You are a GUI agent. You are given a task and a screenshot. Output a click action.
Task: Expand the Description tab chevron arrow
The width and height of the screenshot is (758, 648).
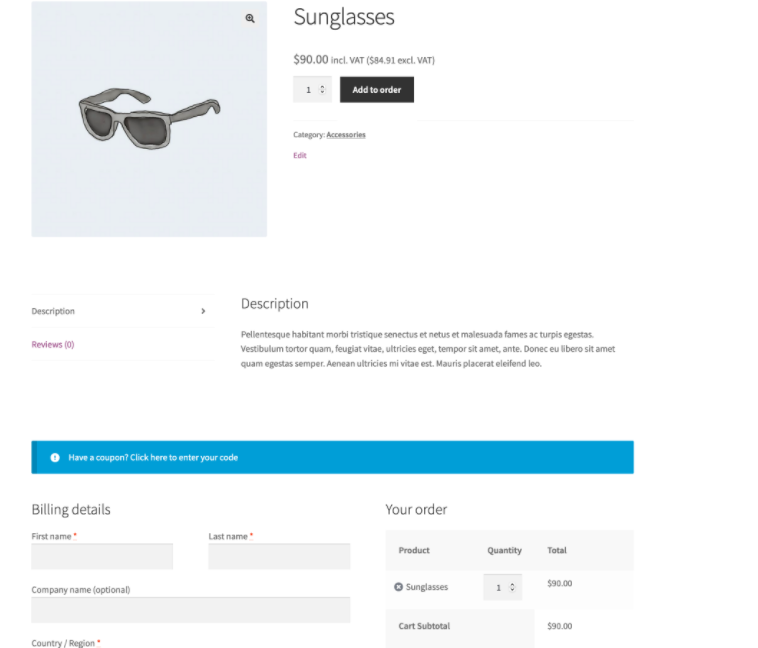203,311
